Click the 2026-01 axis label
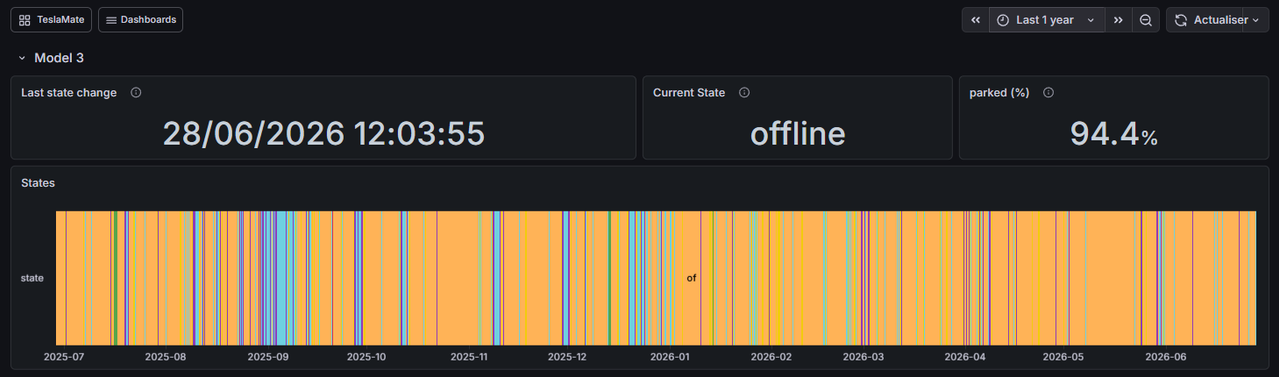 click(670, 356)
